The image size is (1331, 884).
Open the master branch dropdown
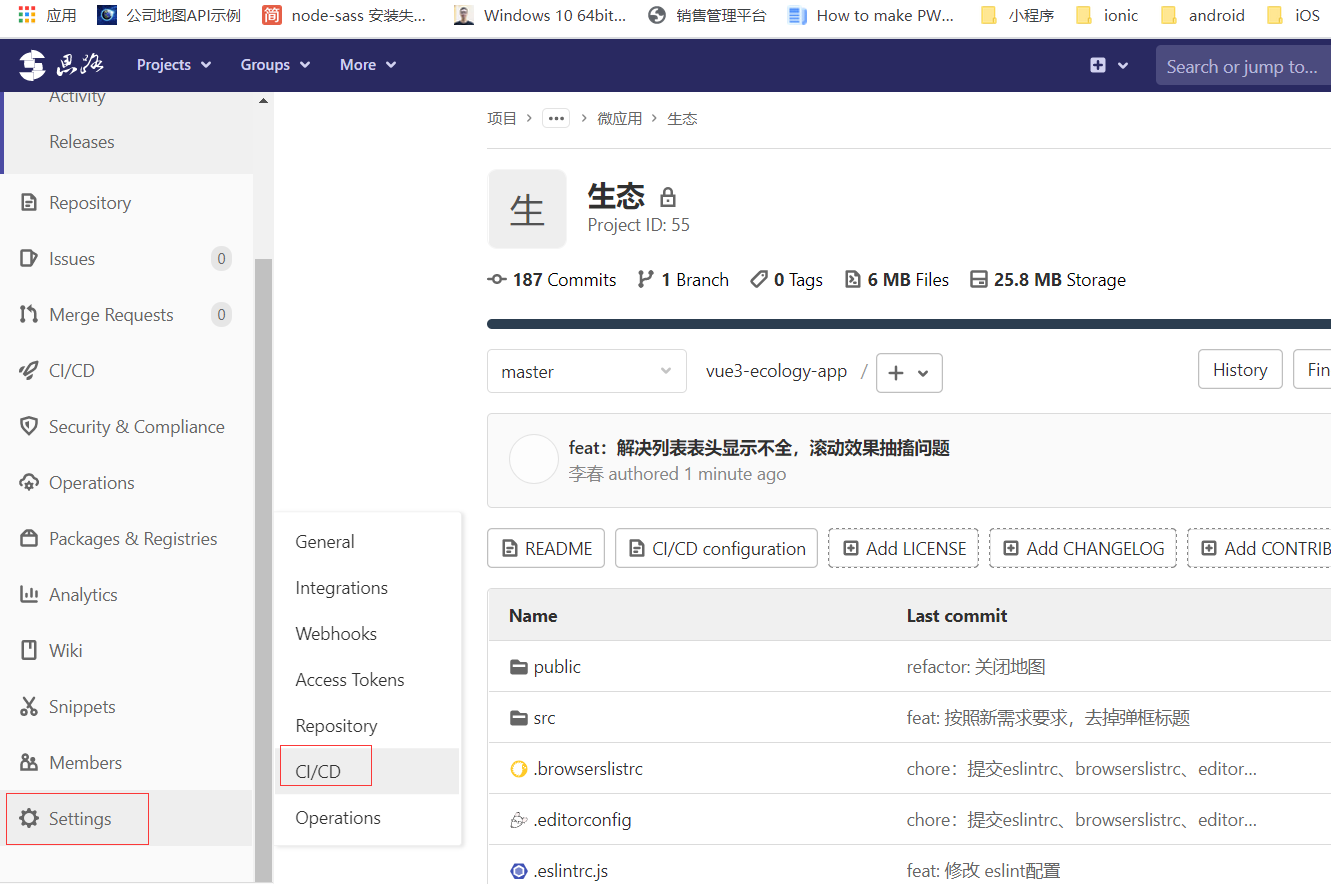tap(586, 372)
